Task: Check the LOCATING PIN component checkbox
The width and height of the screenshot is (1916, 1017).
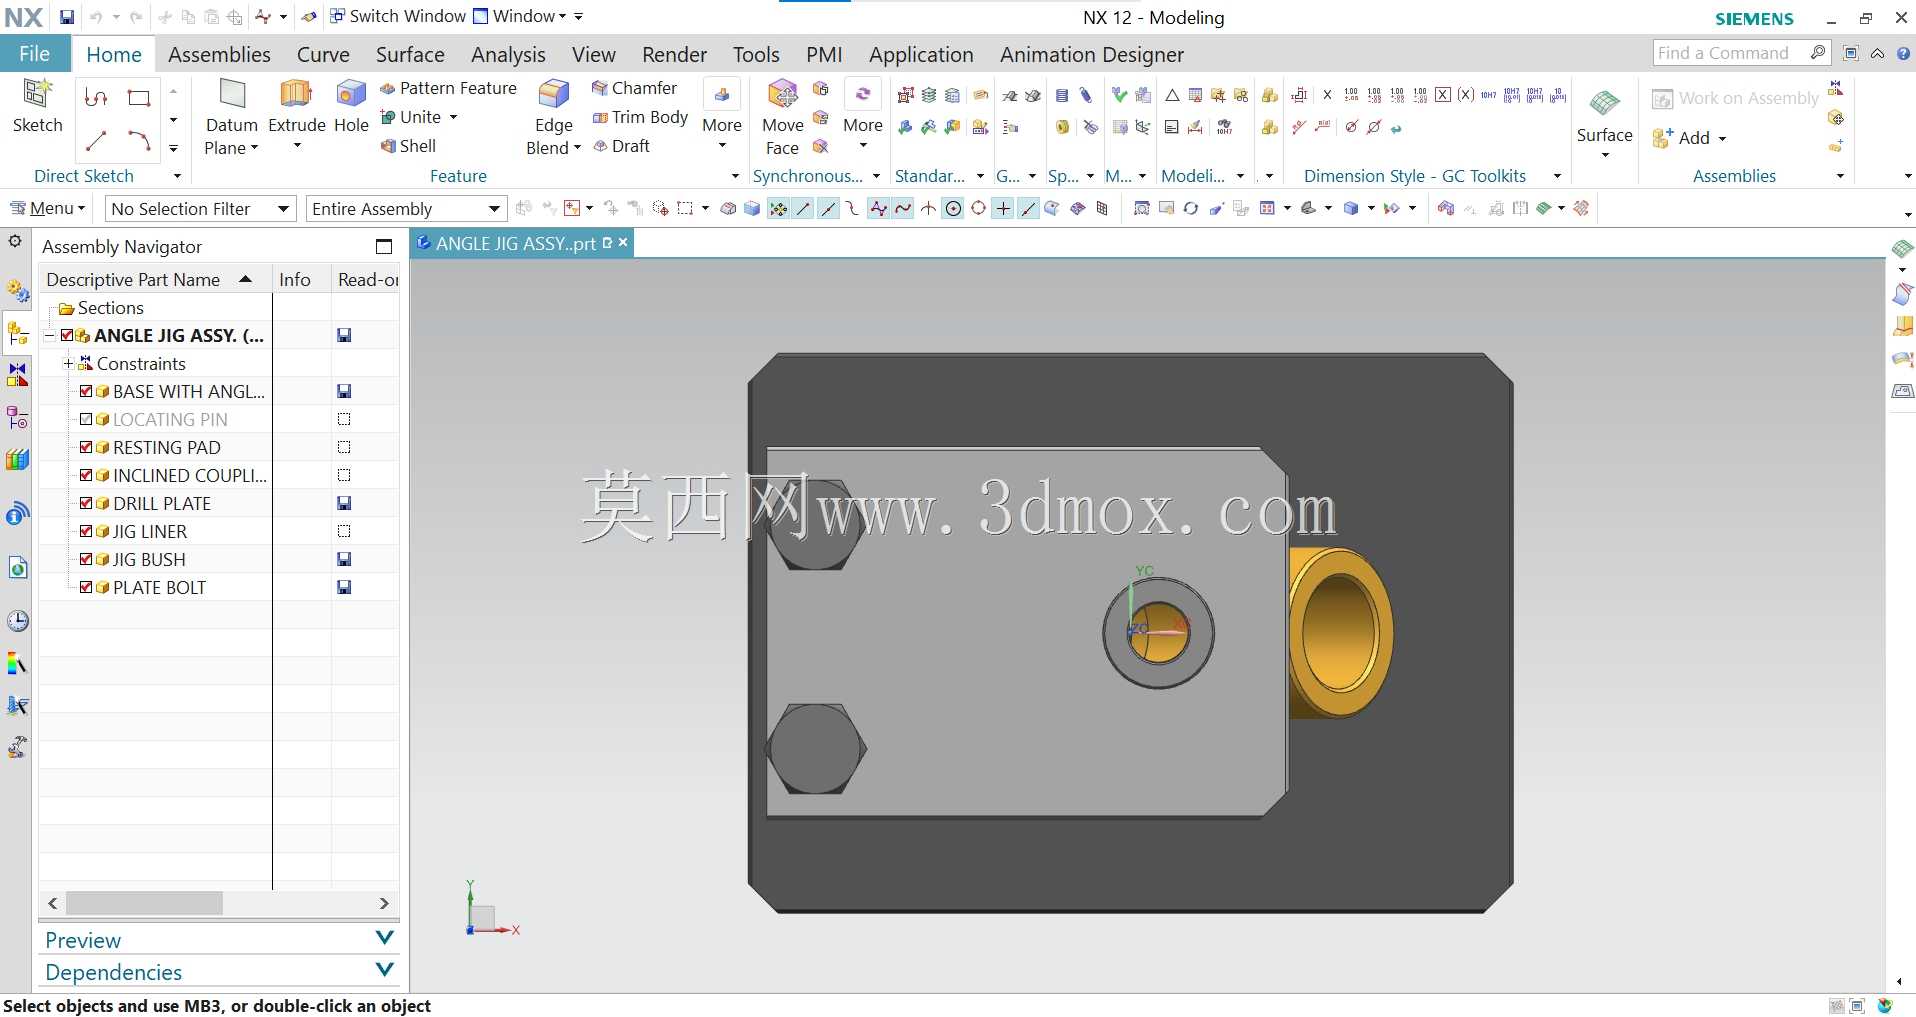Action: pos(86,419)
